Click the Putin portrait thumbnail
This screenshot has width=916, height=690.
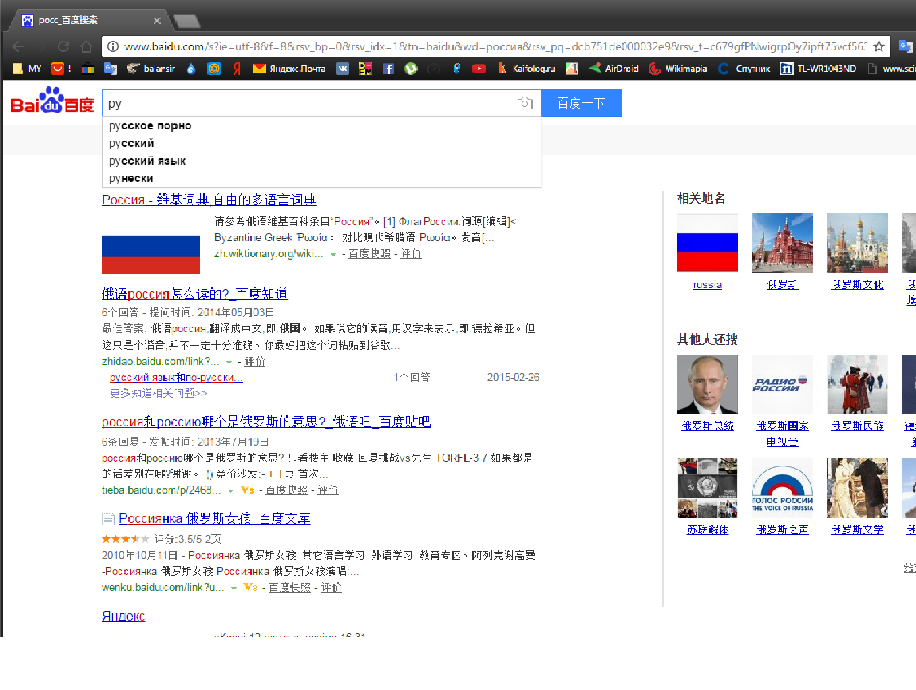coord(707,384)
